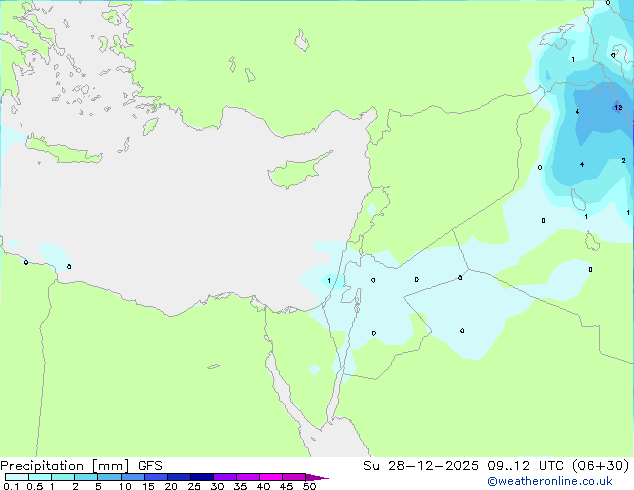This screenshot has height=490, width=634.
Task: Click the 1–2 mm legend color swatch
Action: (x=63, y=477)
